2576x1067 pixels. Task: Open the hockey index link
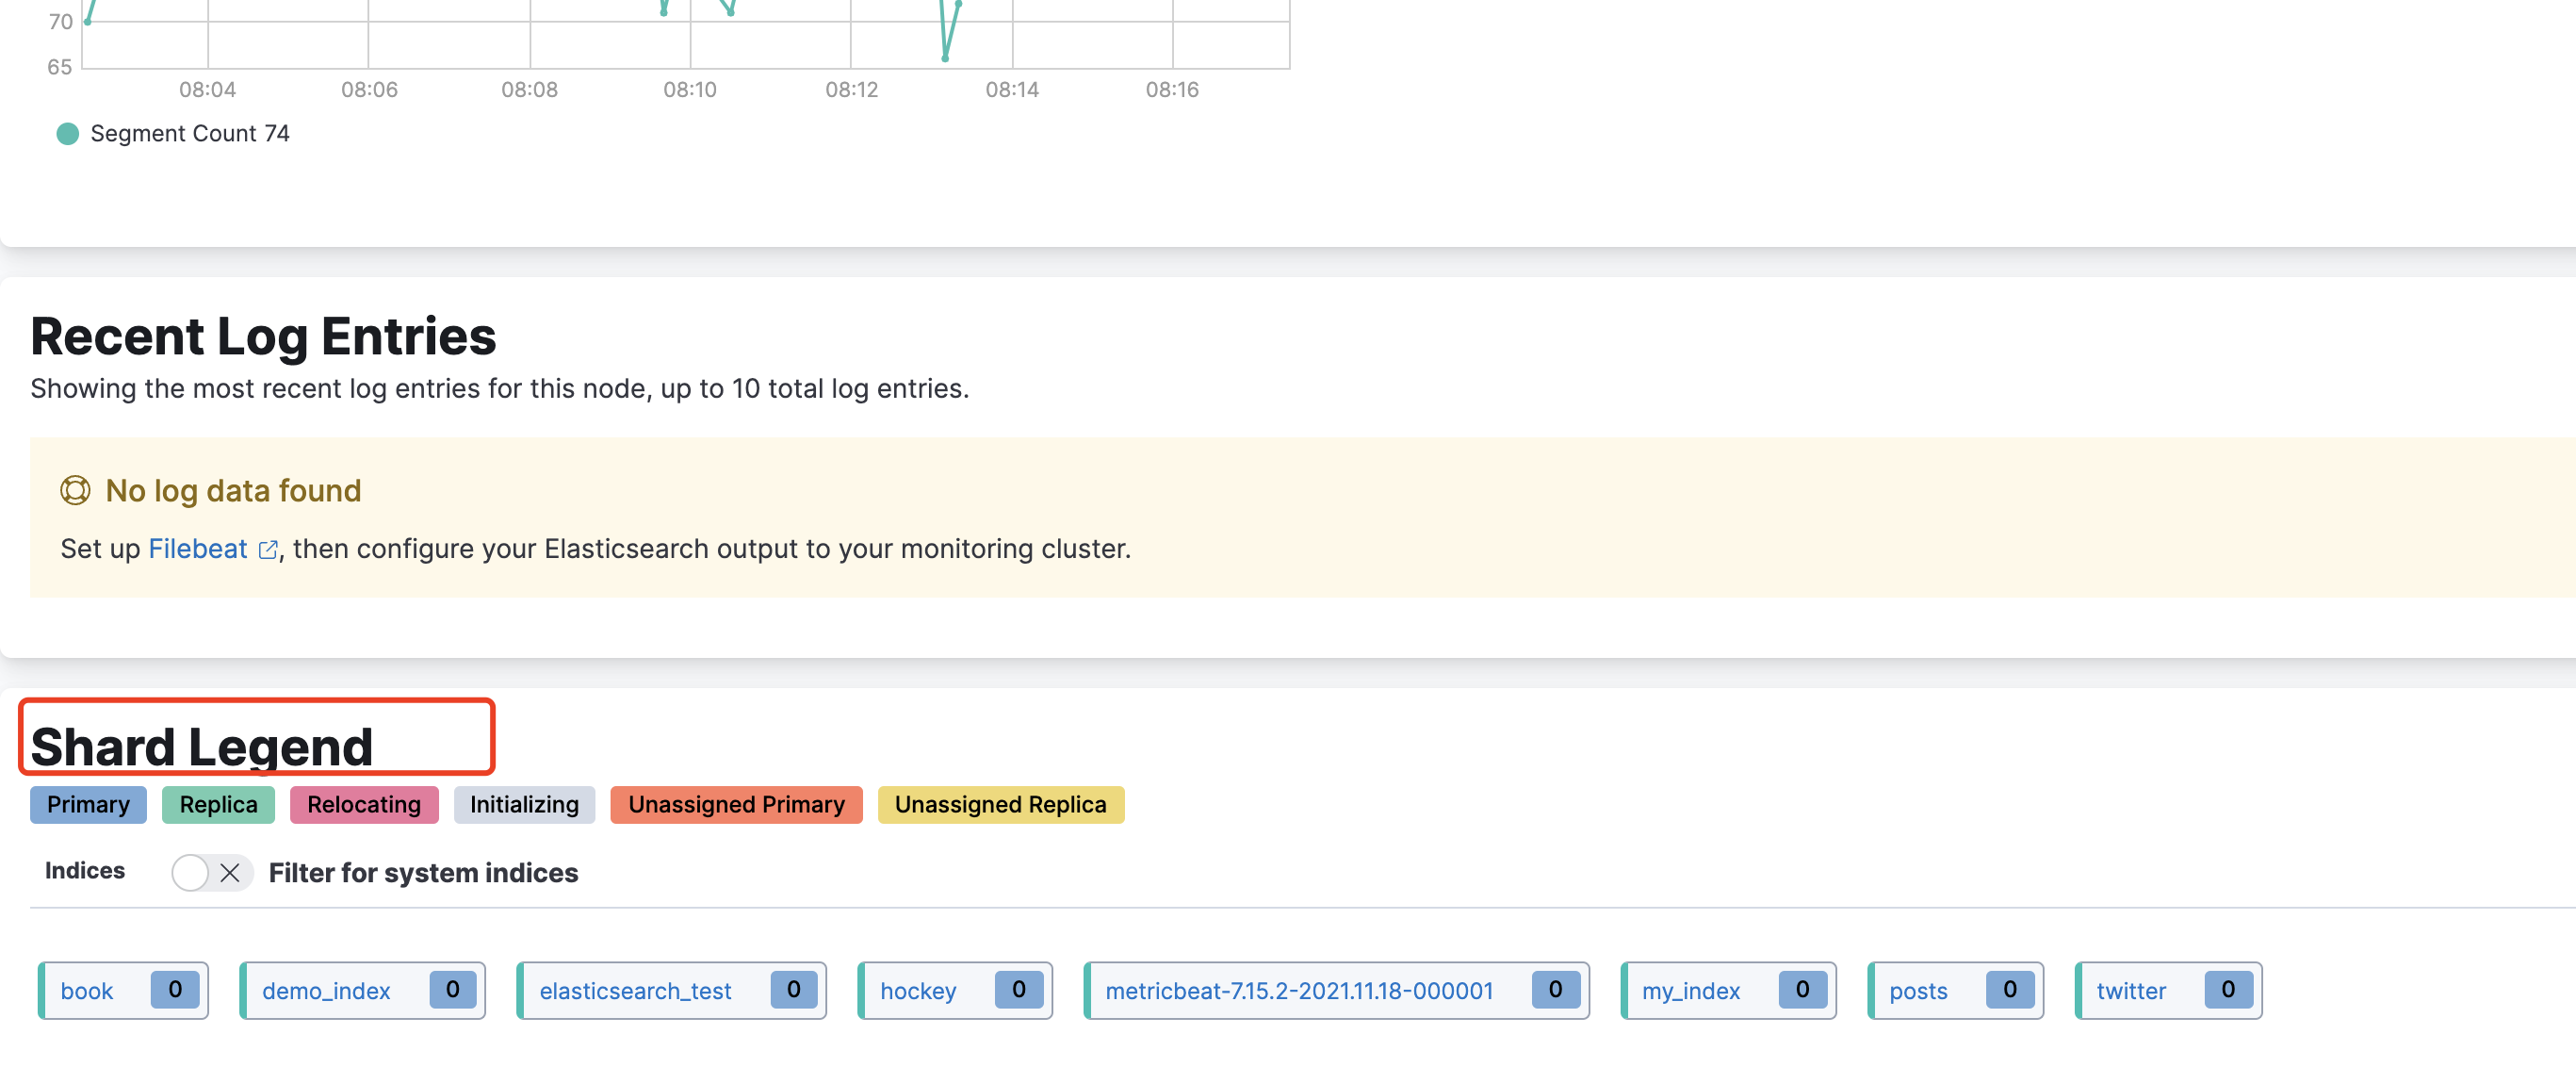917,990
